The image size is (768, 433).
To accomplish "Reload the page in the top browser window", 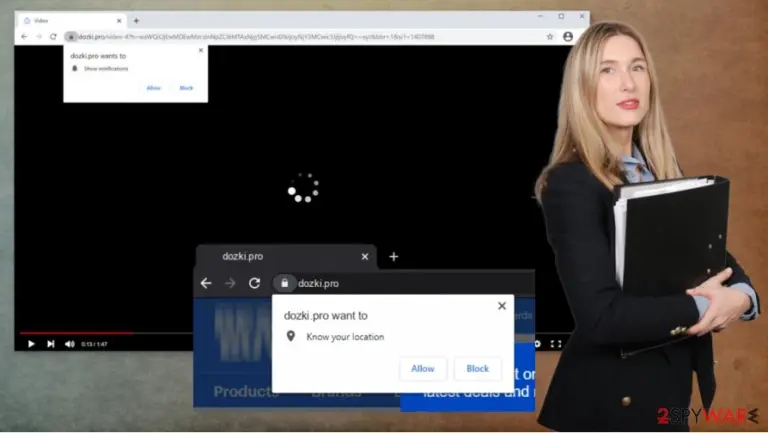I will coord(53,37).
